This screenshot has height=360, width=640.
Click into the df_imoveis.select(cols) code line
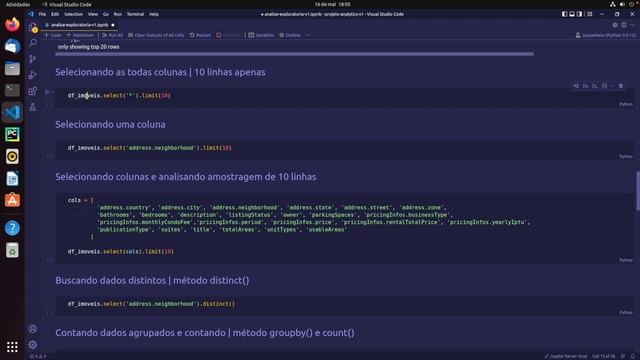coord(121,252)
